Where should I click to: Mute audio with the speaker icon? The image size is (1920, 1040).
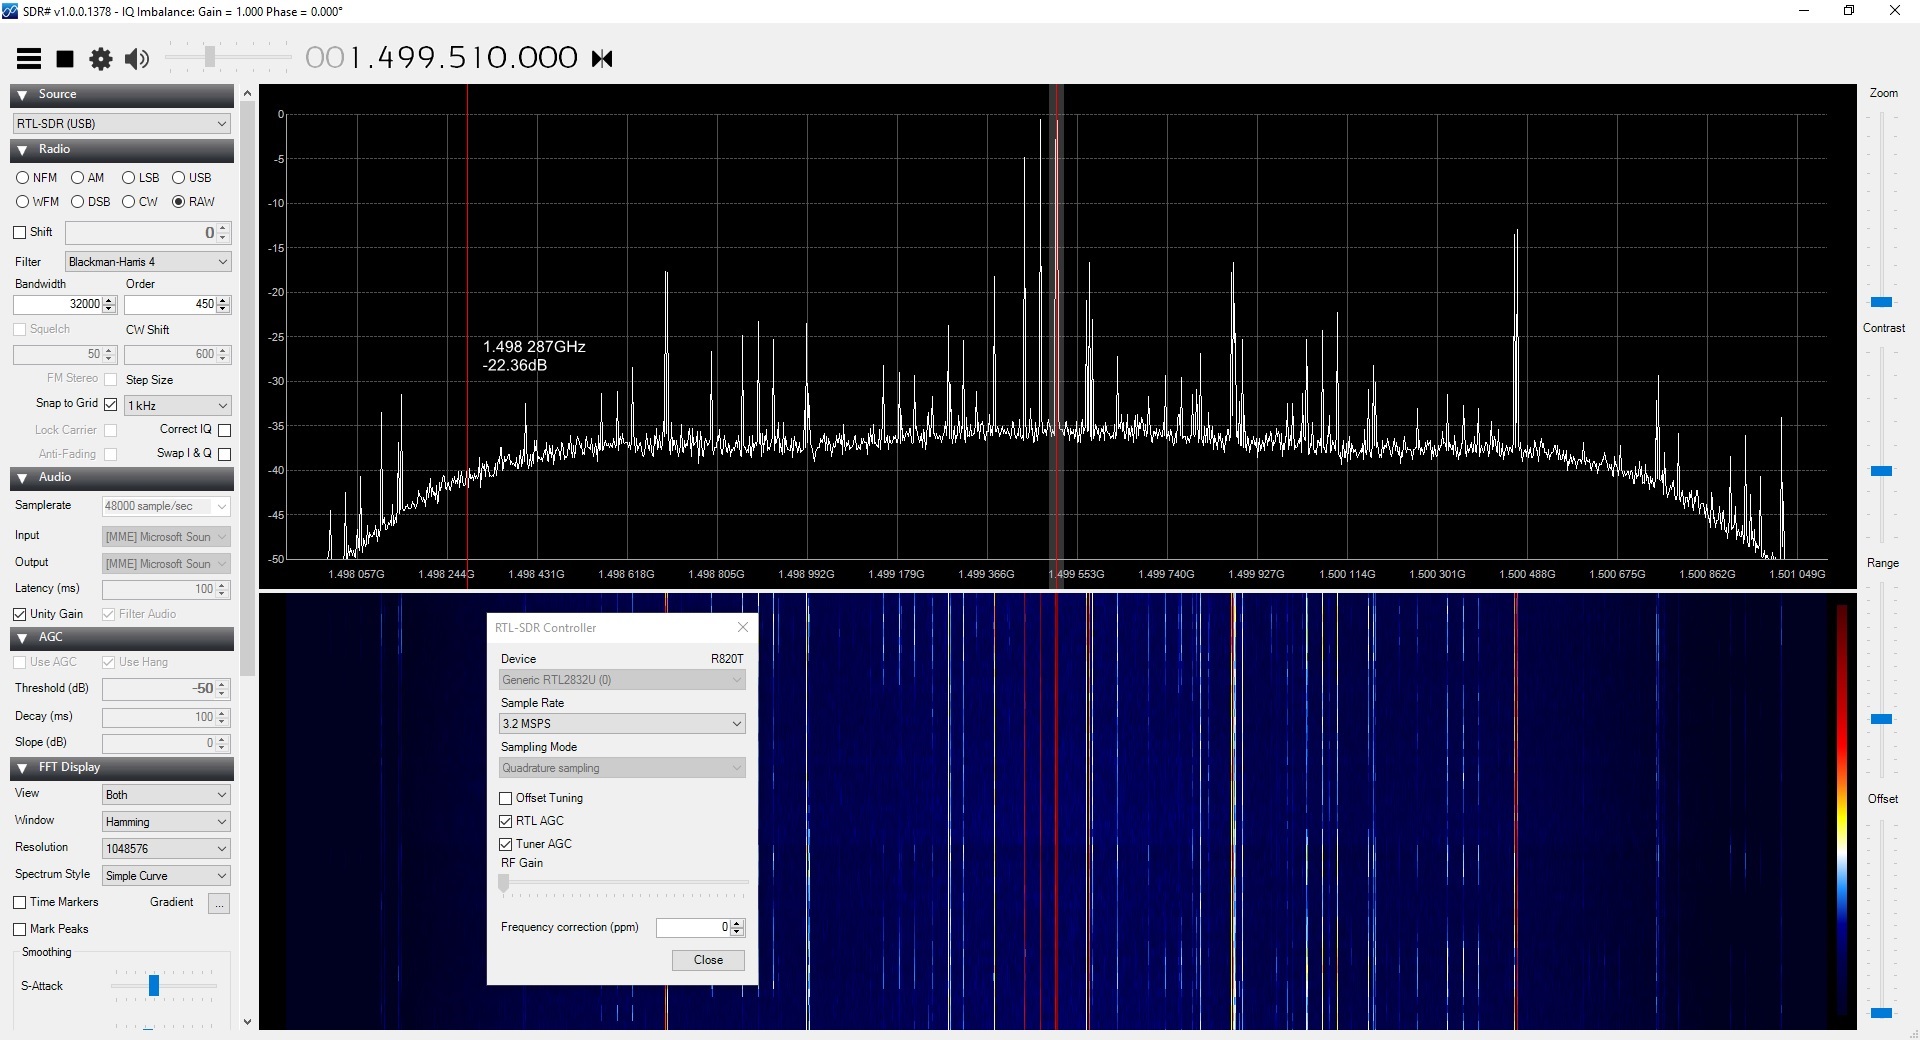[x=137, y=59]
